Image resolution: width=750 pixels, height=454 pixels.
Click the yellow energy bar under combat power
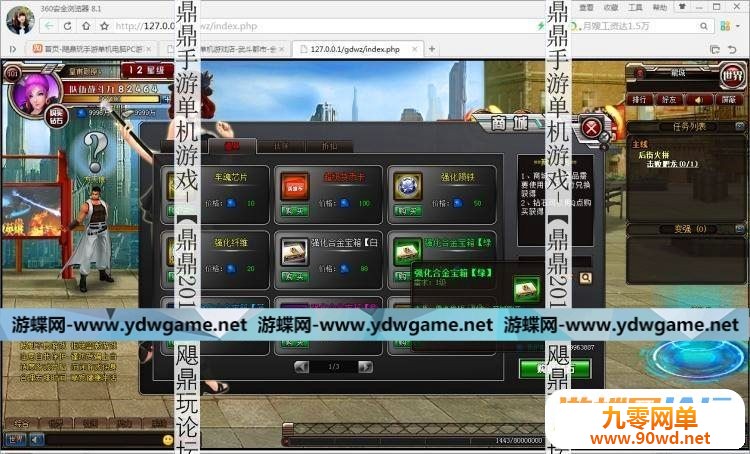[111, 100]
